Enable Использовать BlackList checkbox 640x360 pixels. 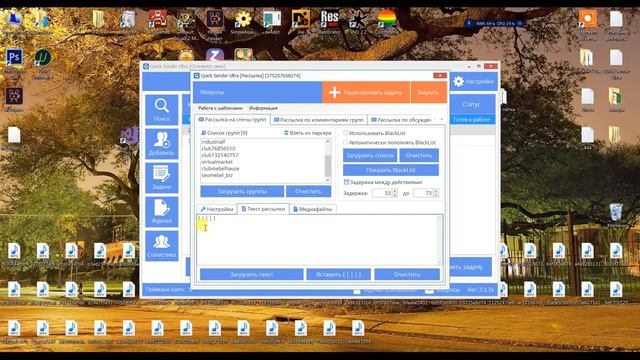(x=346, y=133)
